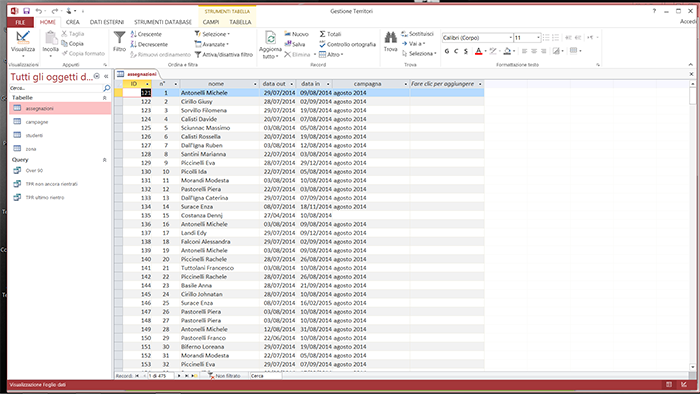This screenshot has width=700, height=394.
Task: Click the record number box 1 di 475
Action: click(x=161, y=376)
